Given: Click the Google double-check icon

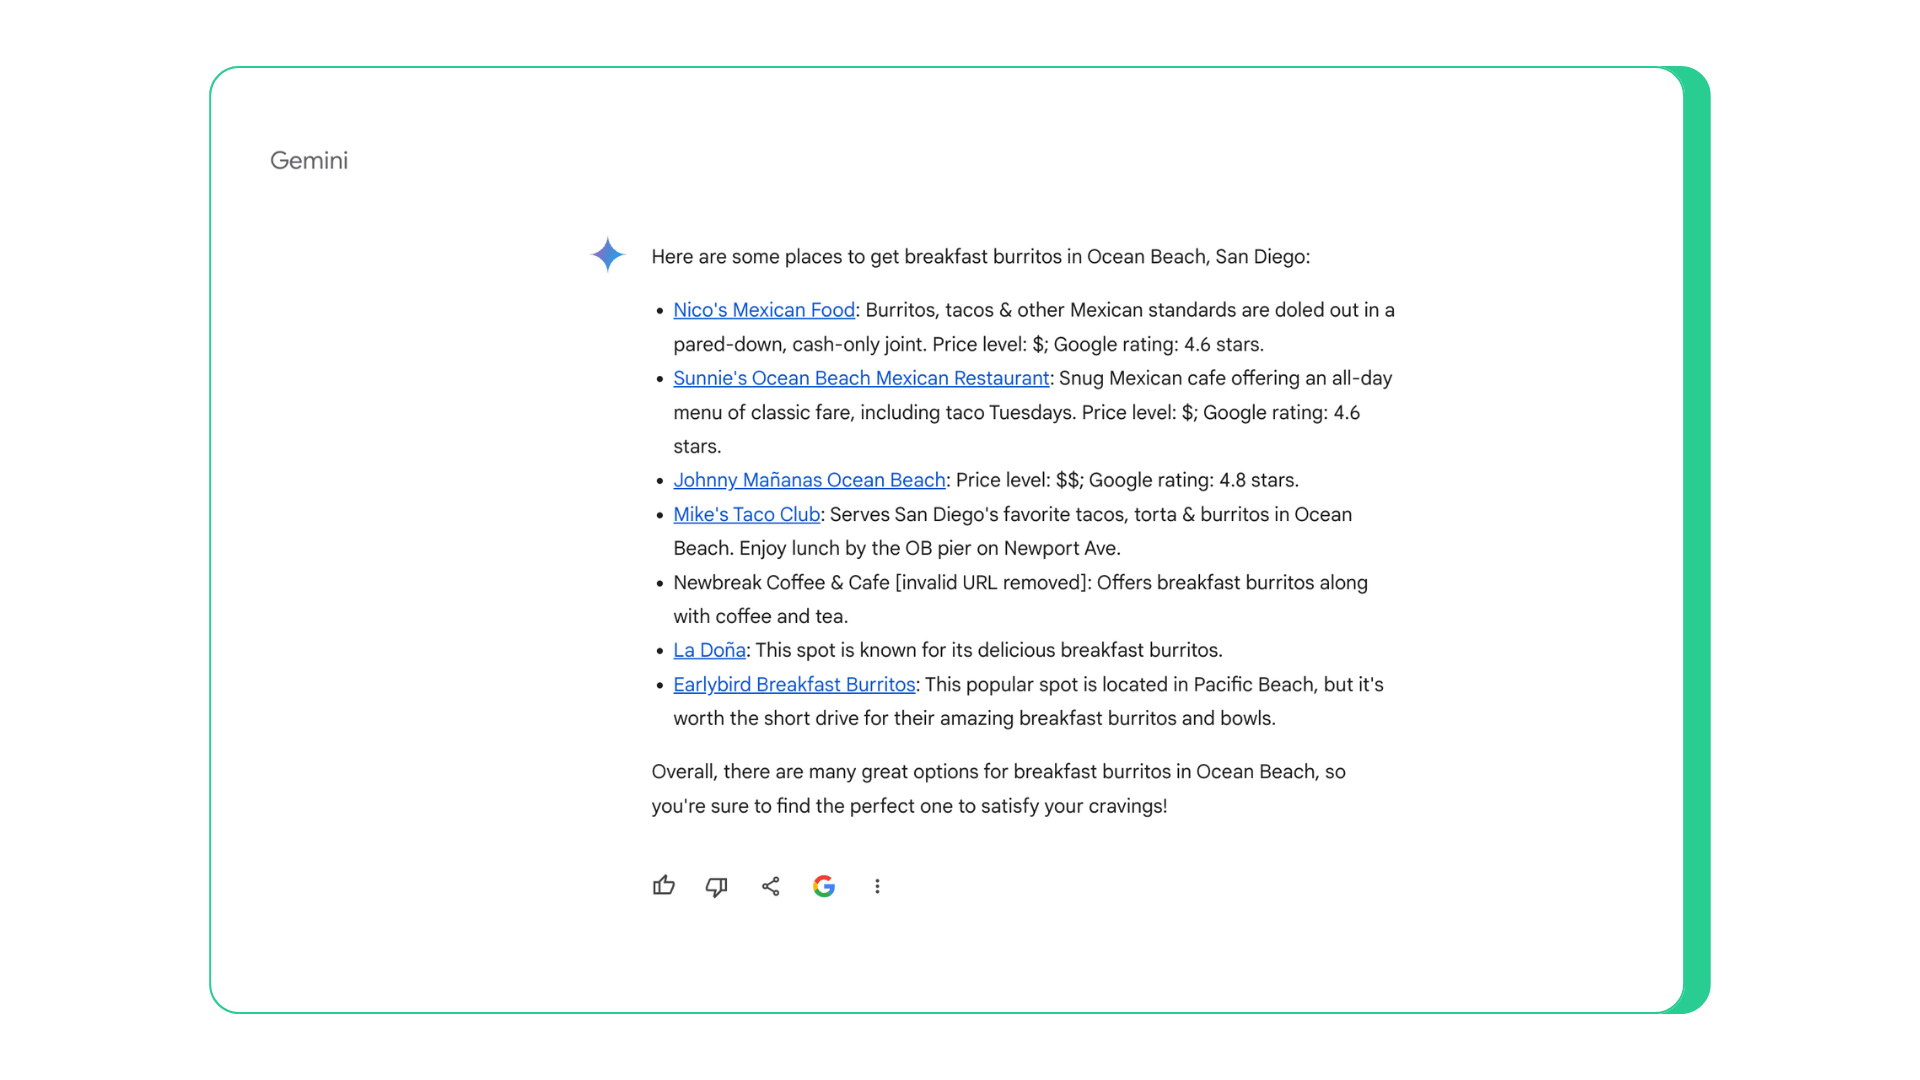Looking at the screenshot, I should point(824,886).
